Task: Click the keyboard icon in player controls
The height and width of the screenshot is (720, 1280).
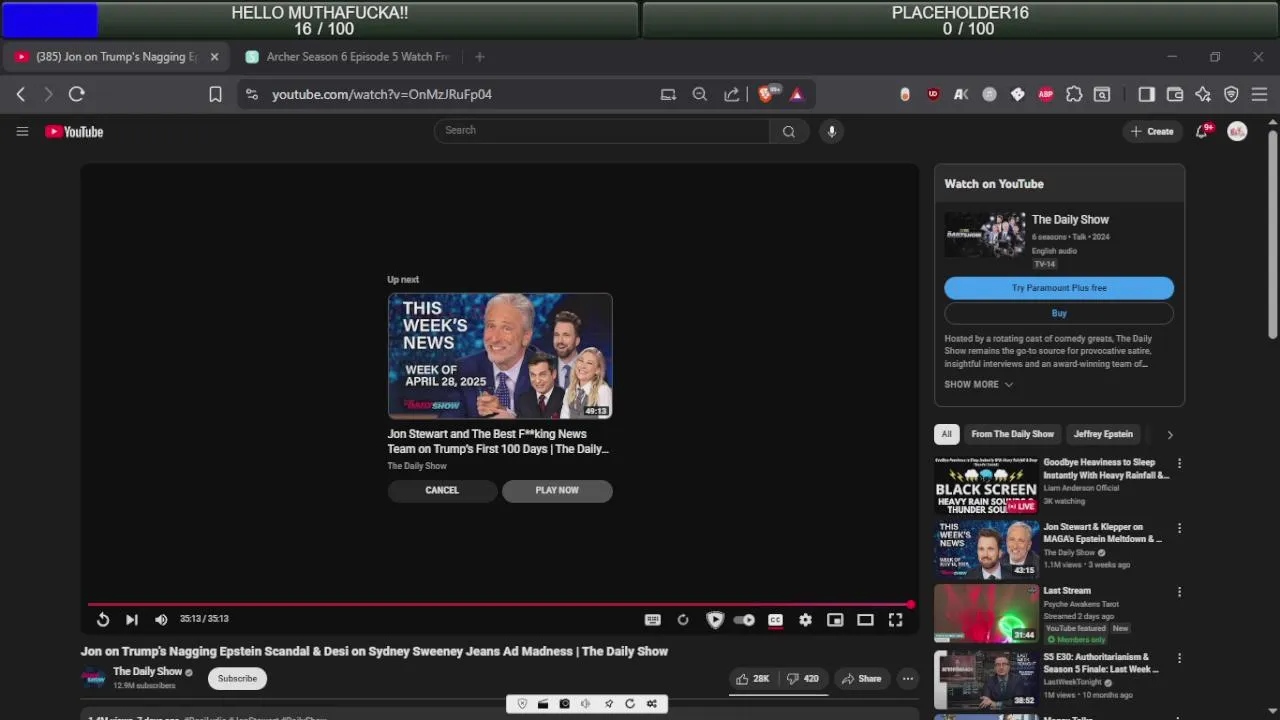Action: click(x=653, y=620)
